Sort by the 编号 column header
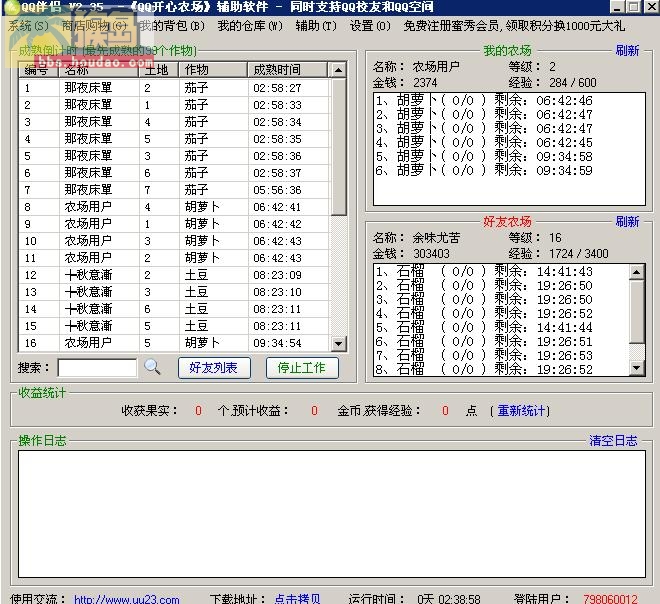660x604 pixels. coord(39,70)
